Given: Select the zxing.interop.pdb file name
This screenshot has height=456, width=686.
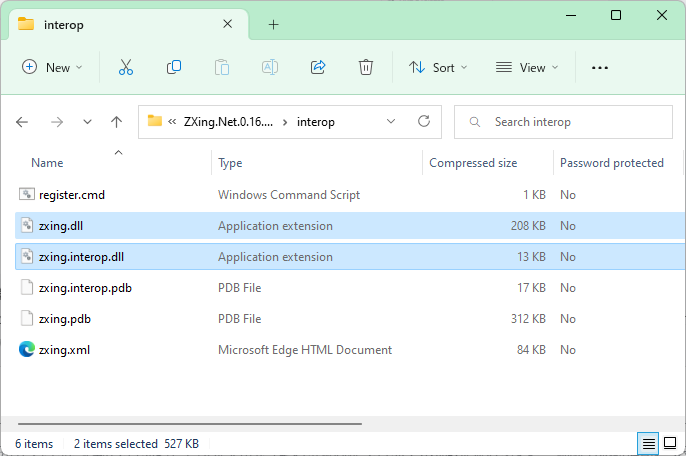Looking at the screenshot, I should click(85, 288).
